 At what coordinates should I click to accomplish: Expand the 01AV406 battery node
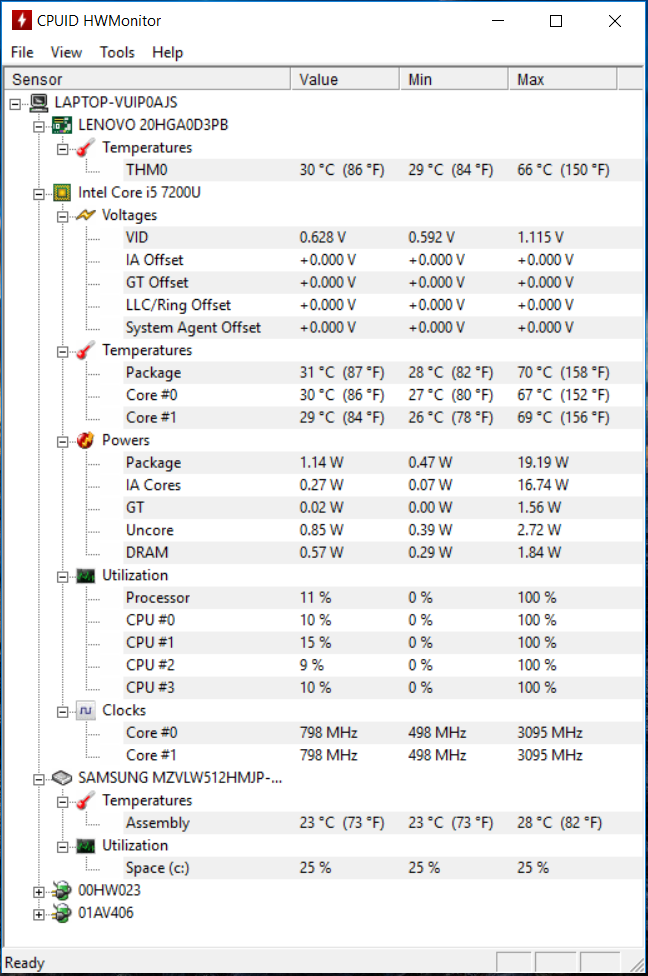[x=39, y=914]
